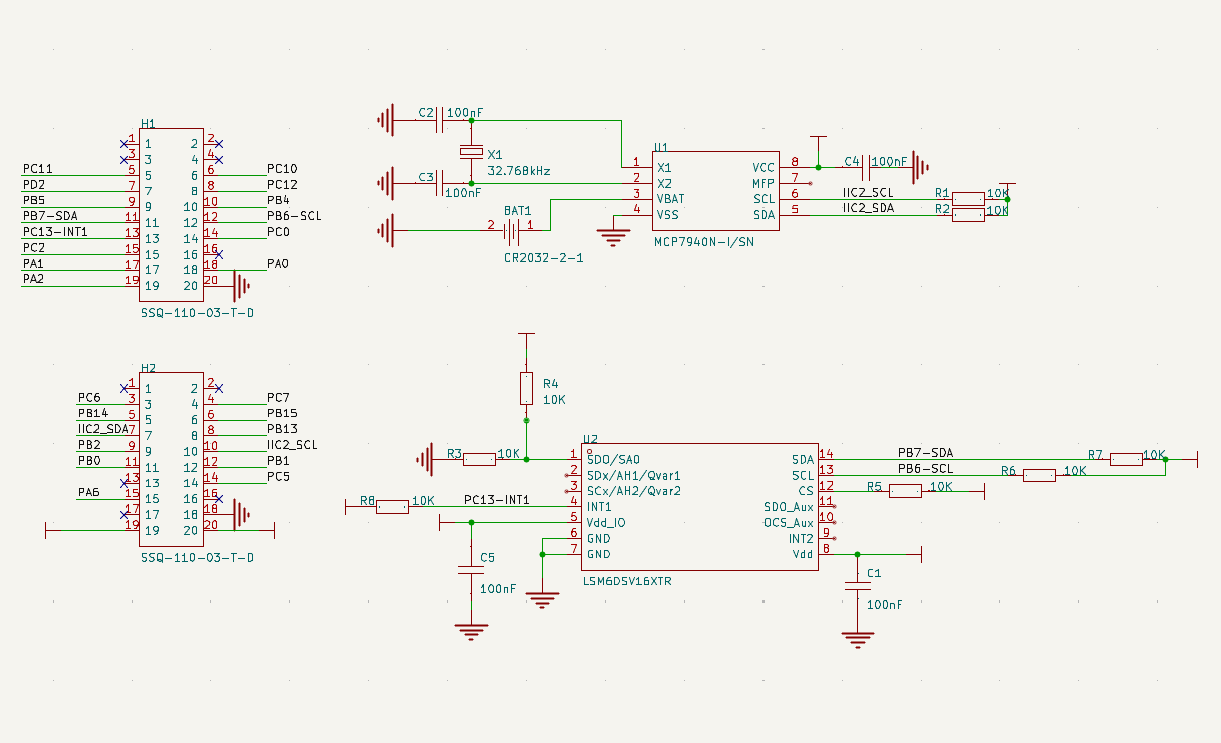Select capacitor C2 symbol
The width and height of the screenshot is (1221, 743).
(441, 121)
